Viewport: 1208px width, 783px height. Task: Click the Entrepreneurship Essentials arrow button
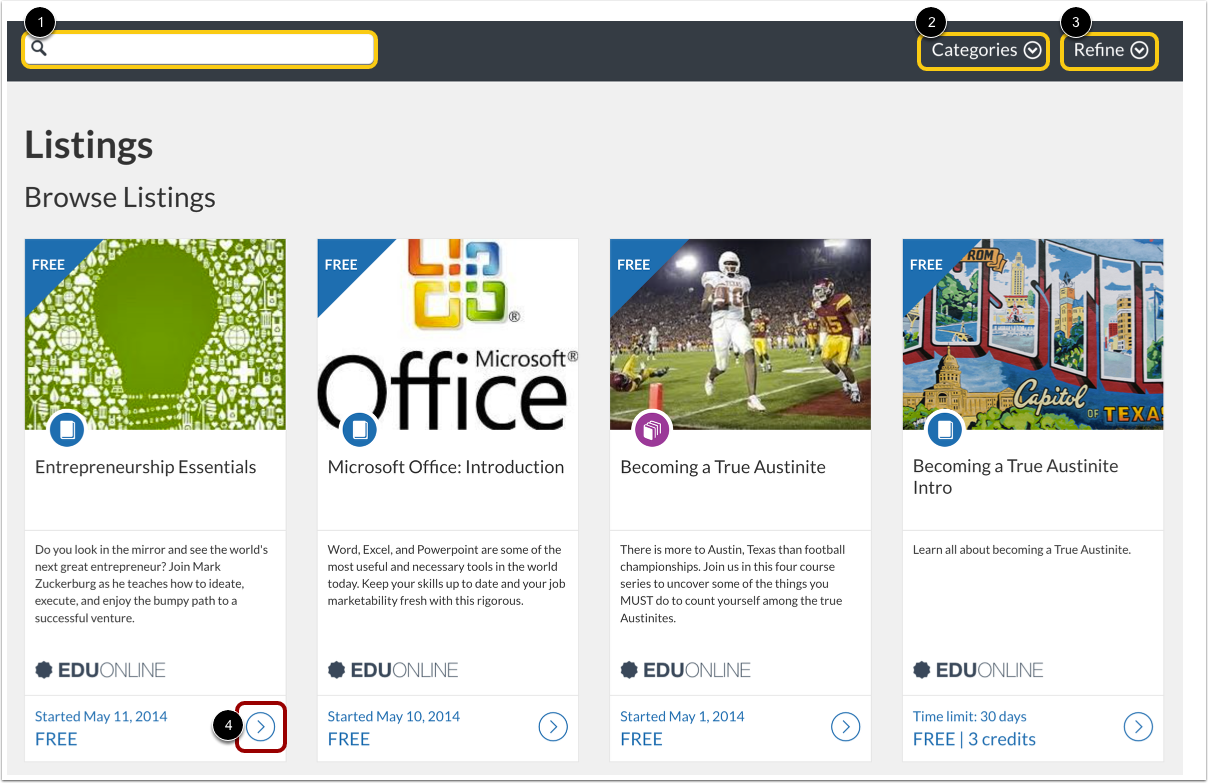click(260, 727)
